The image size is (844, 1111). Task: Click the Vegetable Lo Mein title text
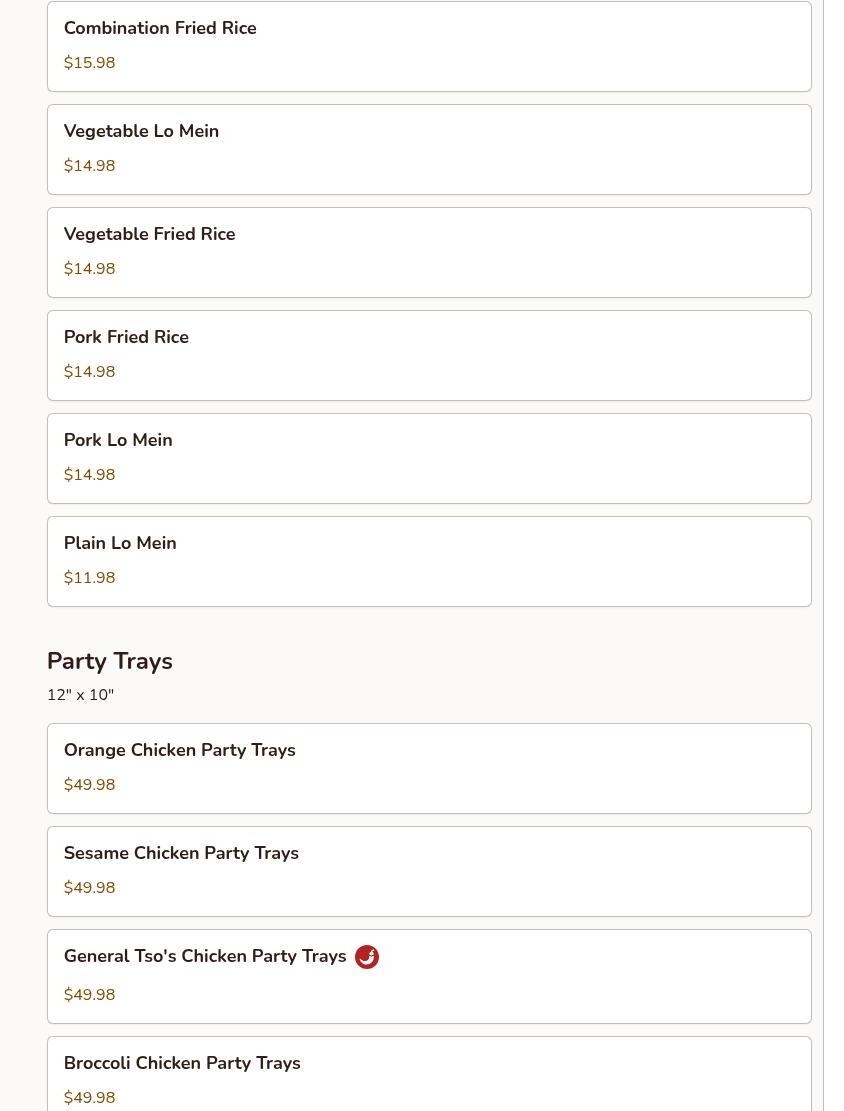[x=141, y=131]
